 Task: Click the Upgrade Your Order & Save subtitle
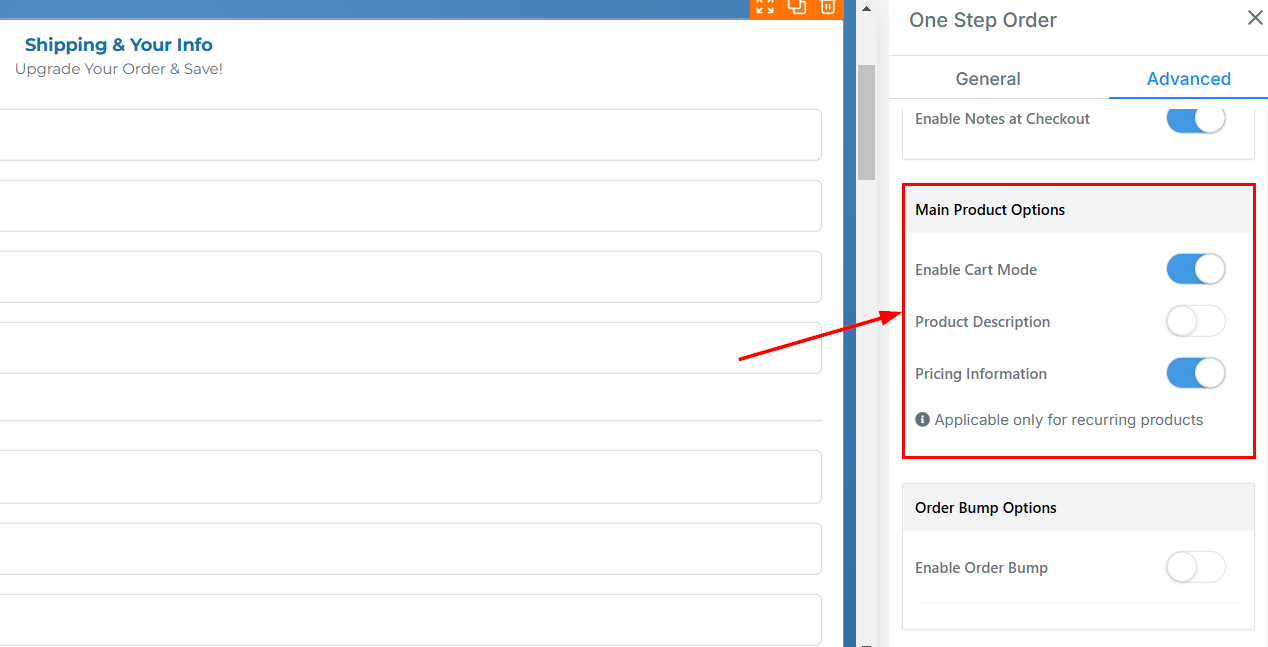pyautogui.click(x=119, y=69)
